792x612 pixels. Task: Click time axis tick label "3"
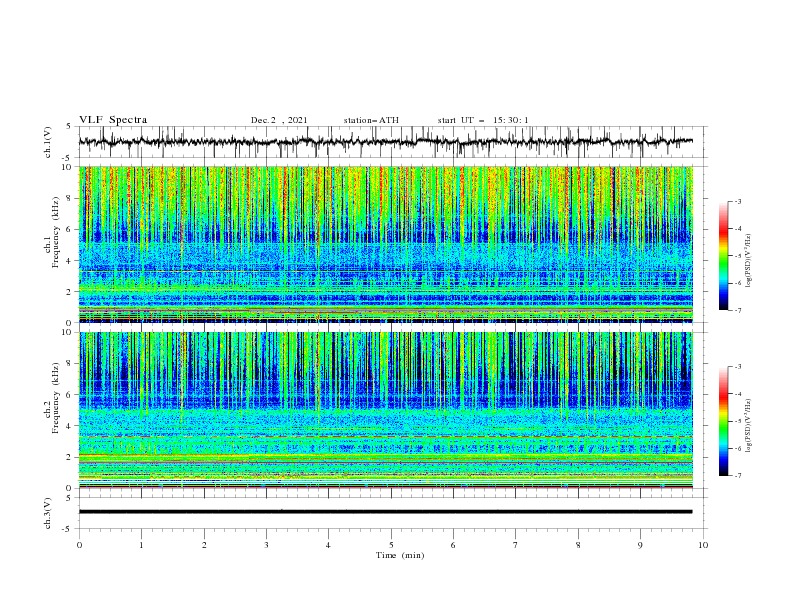(266, 545)
